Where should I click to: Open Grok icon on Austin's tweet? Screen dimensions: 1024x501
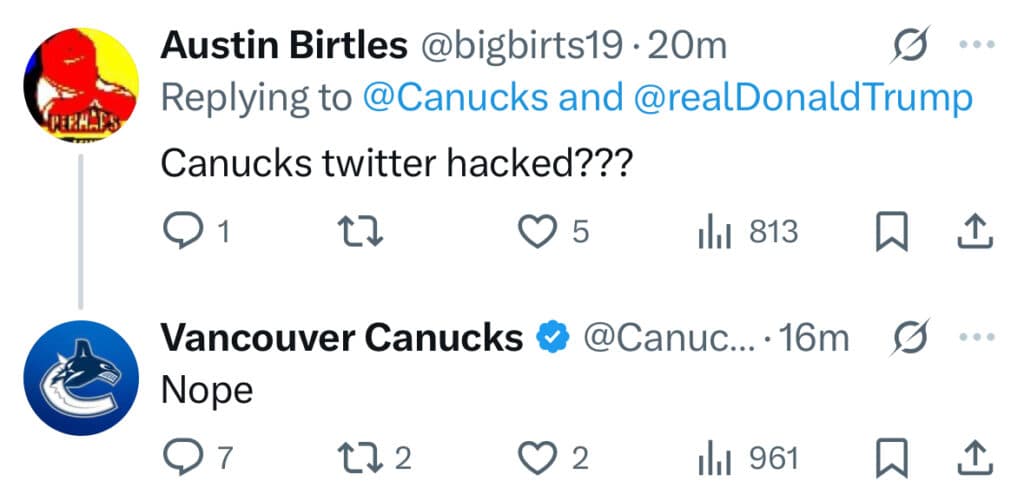pos(912,45)
